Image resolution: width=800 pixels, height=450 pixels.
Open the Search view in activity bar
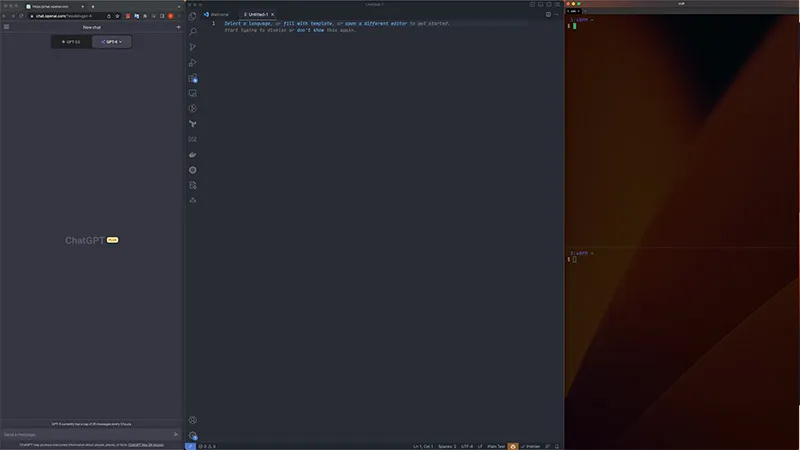coord(192,31)
